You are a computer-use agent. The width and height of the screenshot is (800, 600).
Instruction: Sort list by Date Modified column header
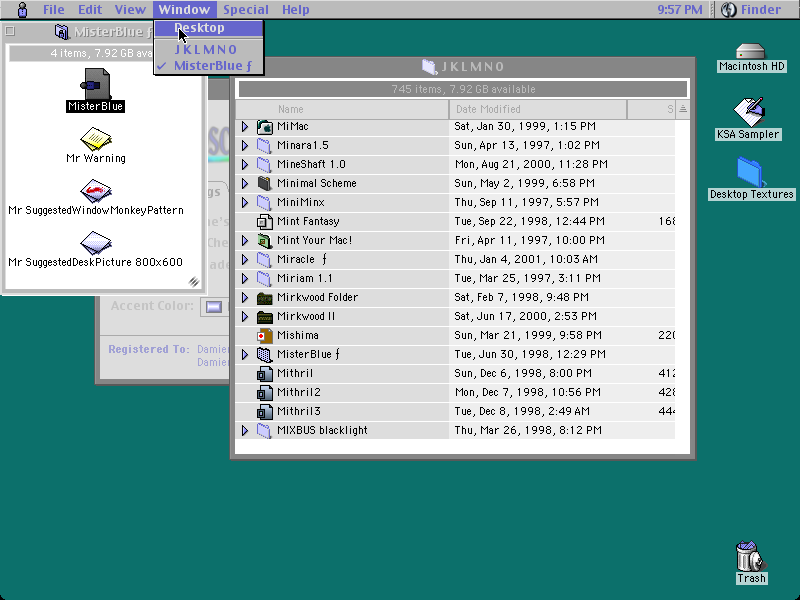(538, 109)
